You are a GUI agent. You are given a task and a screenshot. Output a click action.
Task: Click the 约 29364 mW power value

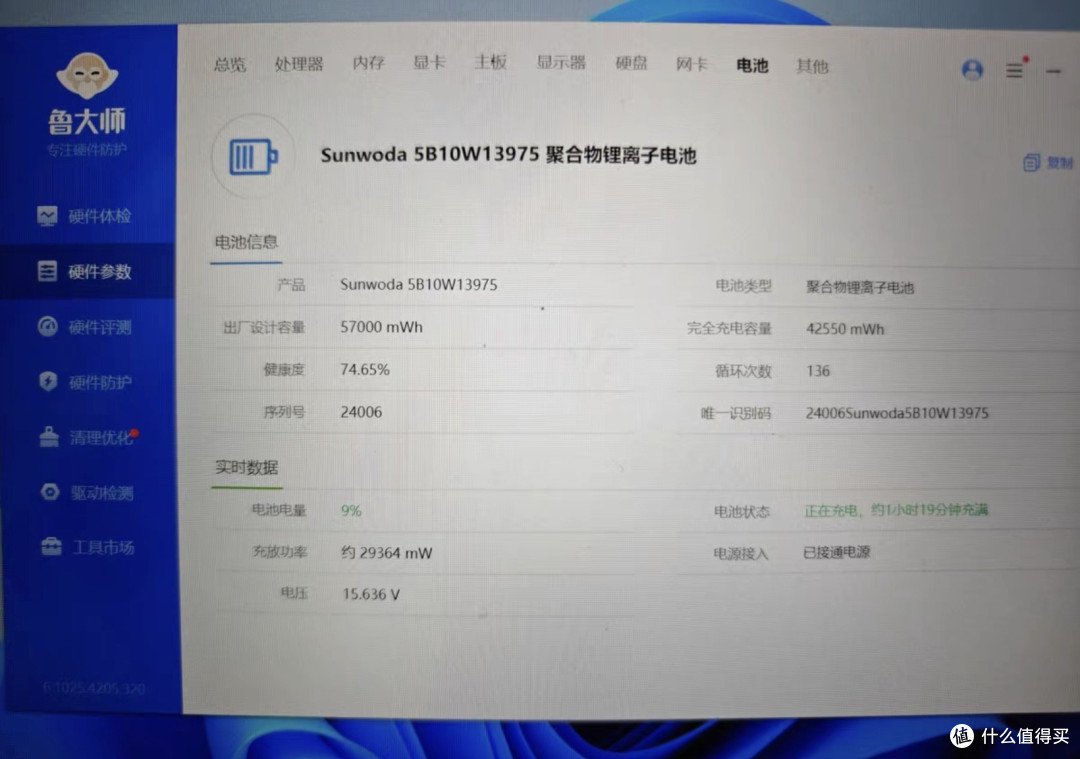[386, 552]
